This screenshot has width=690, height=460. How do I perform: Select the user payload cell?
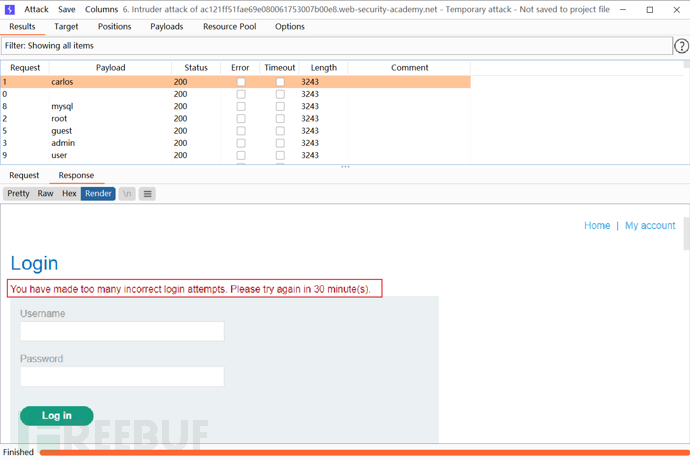[110, 155]
